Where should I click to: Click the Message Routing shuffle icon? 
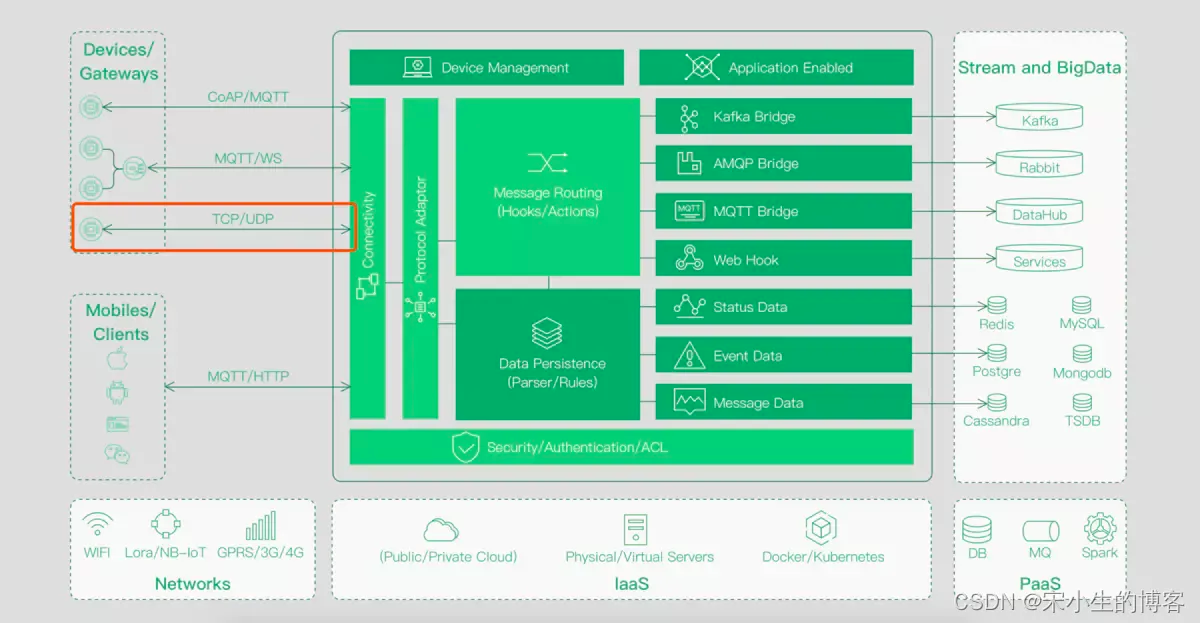[547, 162]
